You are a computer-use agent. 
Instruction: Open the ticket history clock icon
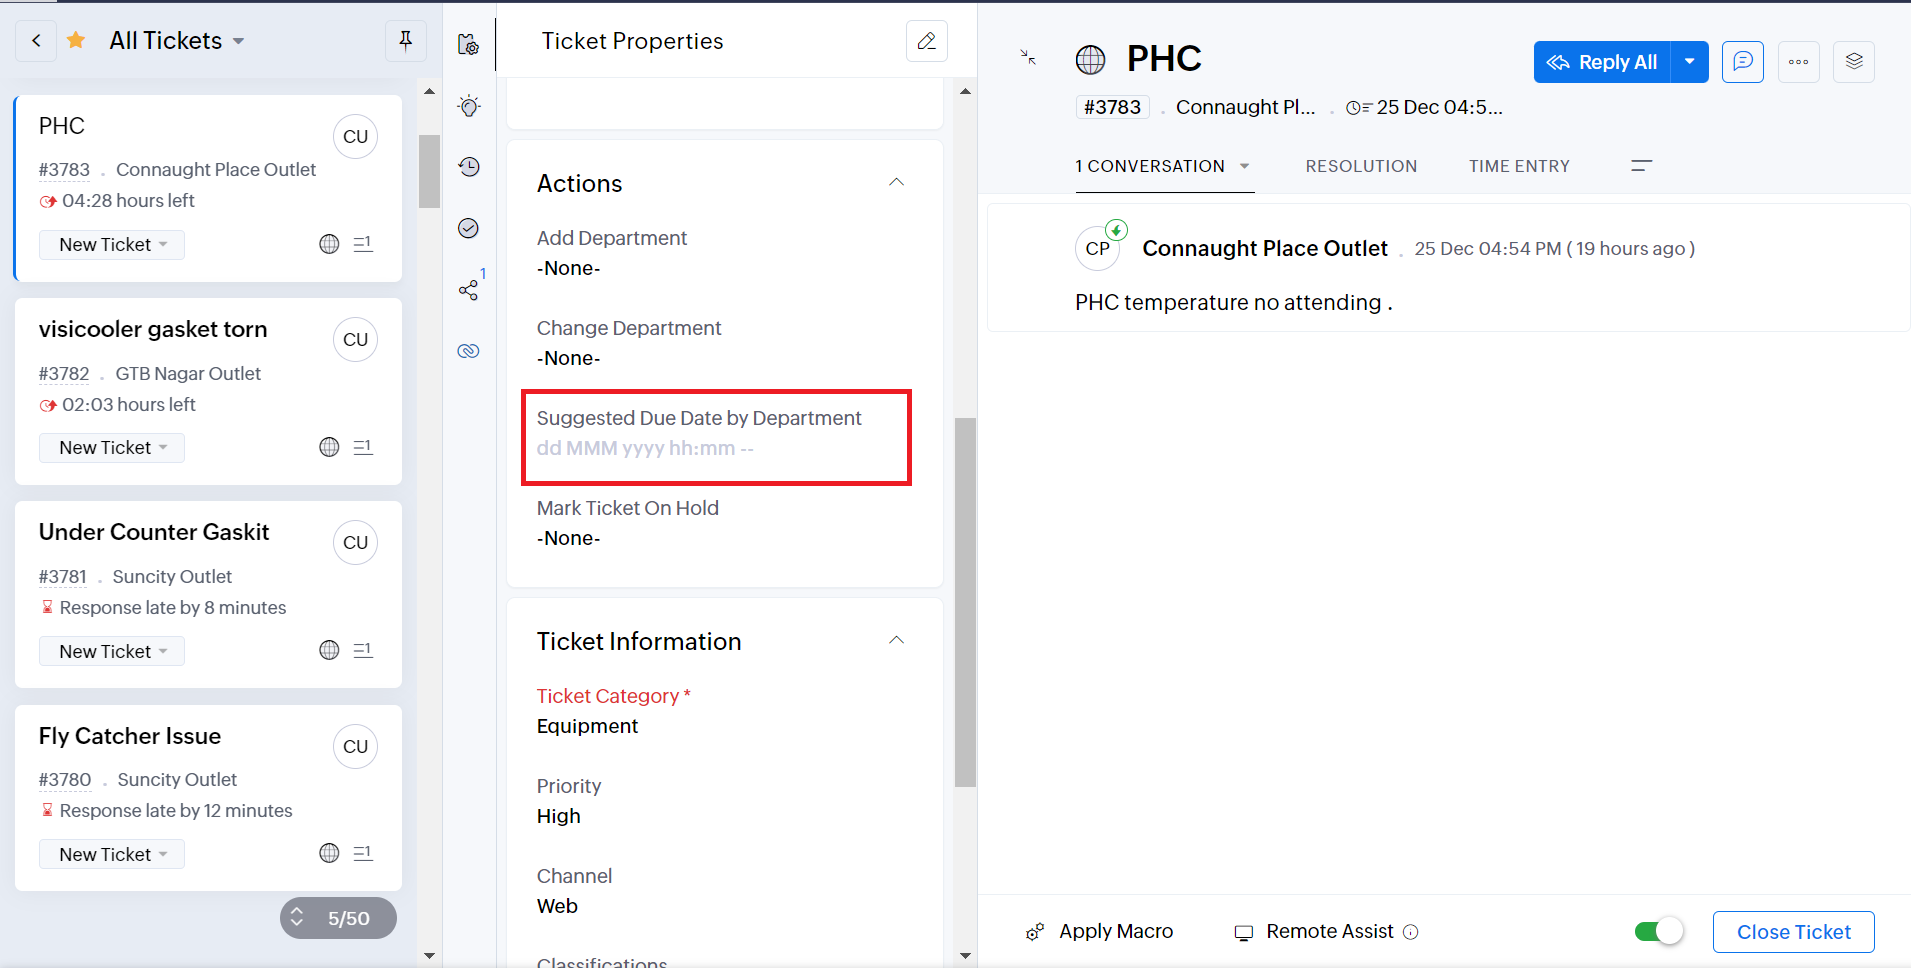(x=469, y=167)
